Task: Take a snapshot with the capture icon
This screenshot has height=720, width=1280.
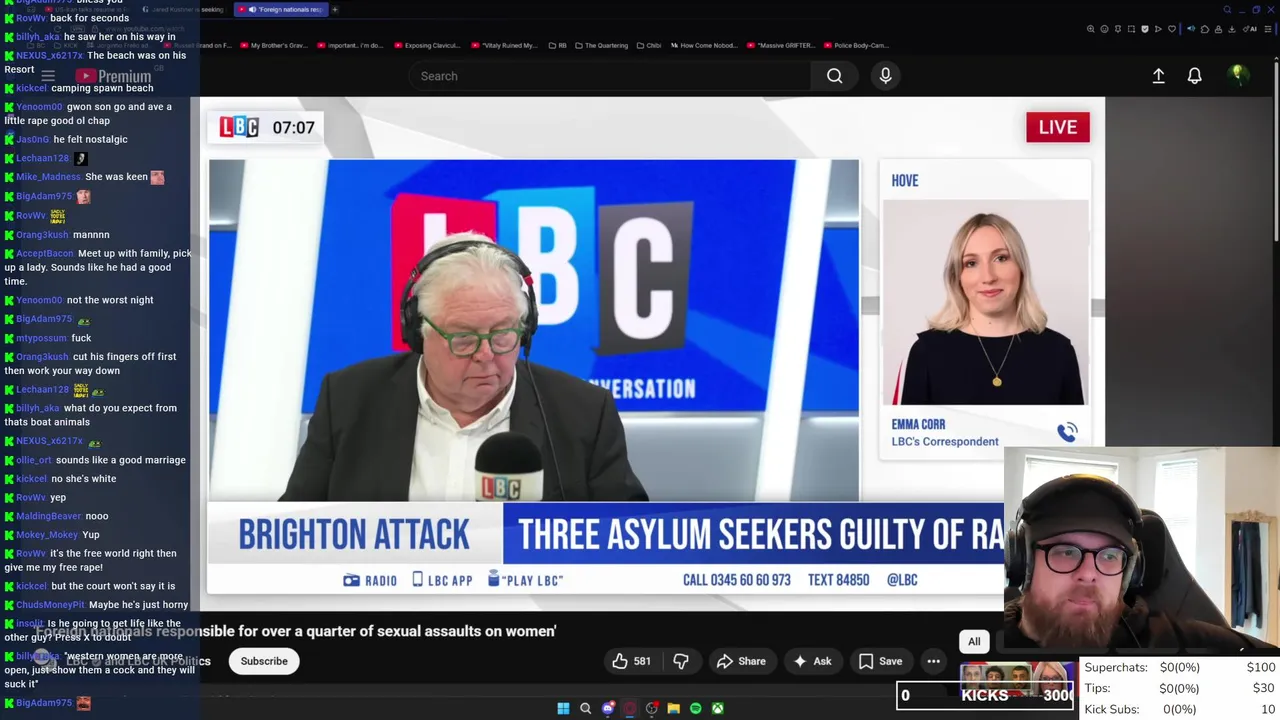Action: click(x=1131, y=29)
